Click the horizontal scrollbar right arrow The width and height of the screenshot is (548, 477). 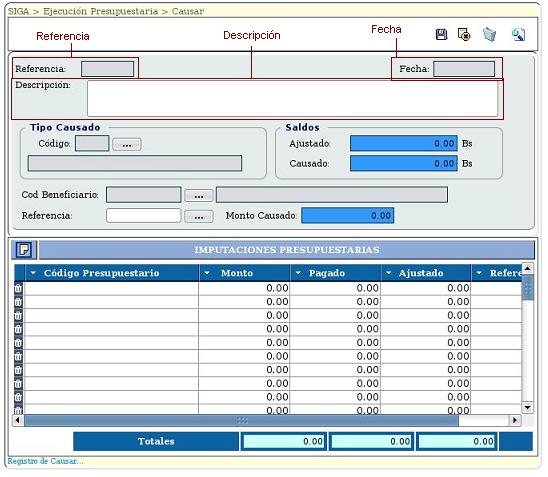click(515, 420)
